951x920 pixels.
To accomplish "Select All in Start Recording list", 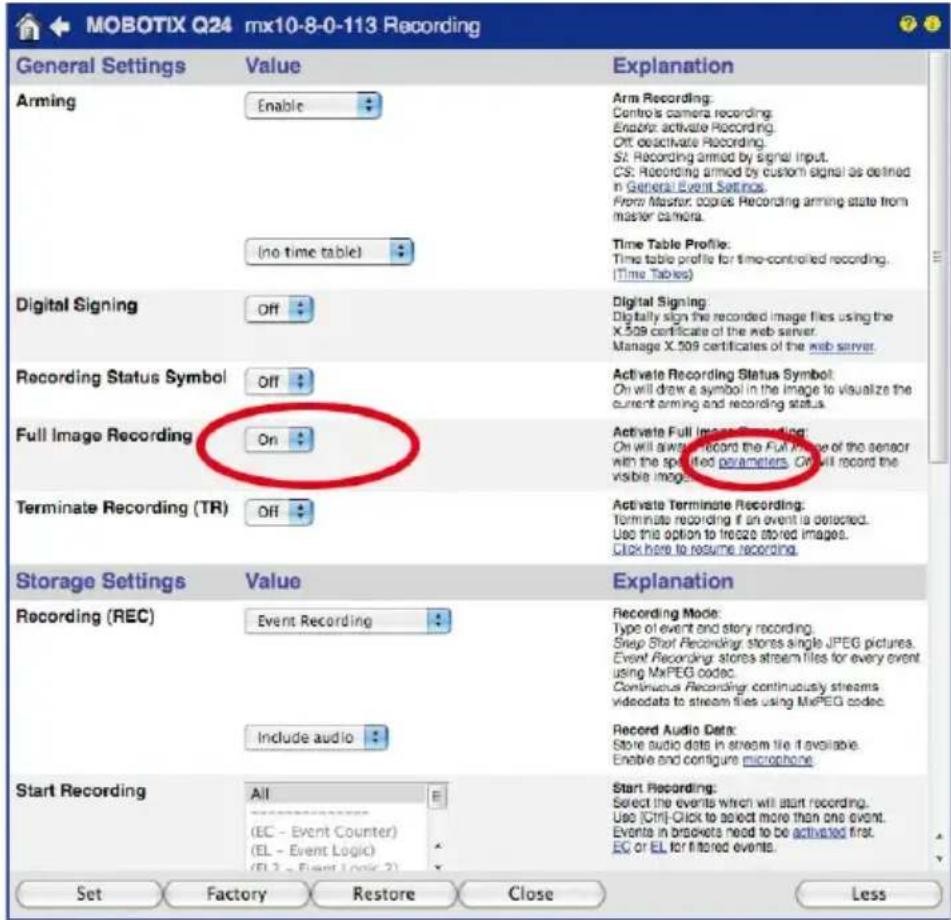I will (x=337, y=794).
